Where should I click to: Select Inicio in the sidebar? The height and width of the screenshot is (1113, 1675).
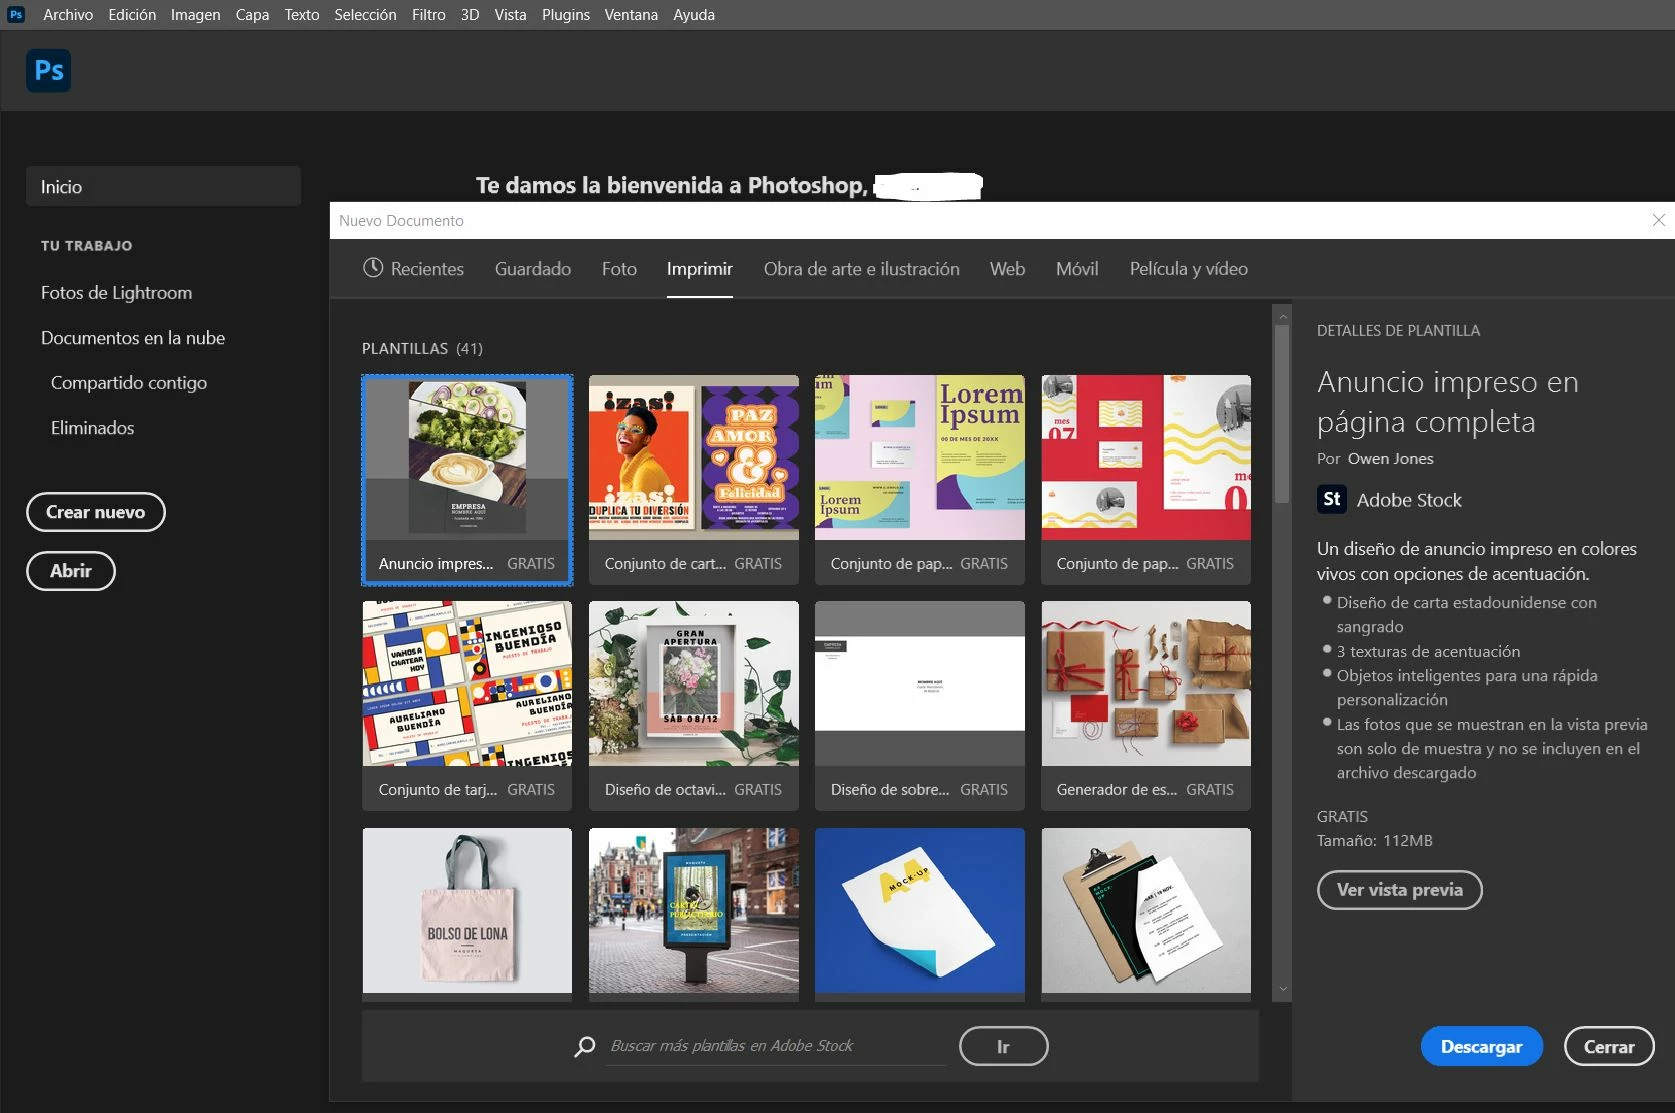click(163, 187)
